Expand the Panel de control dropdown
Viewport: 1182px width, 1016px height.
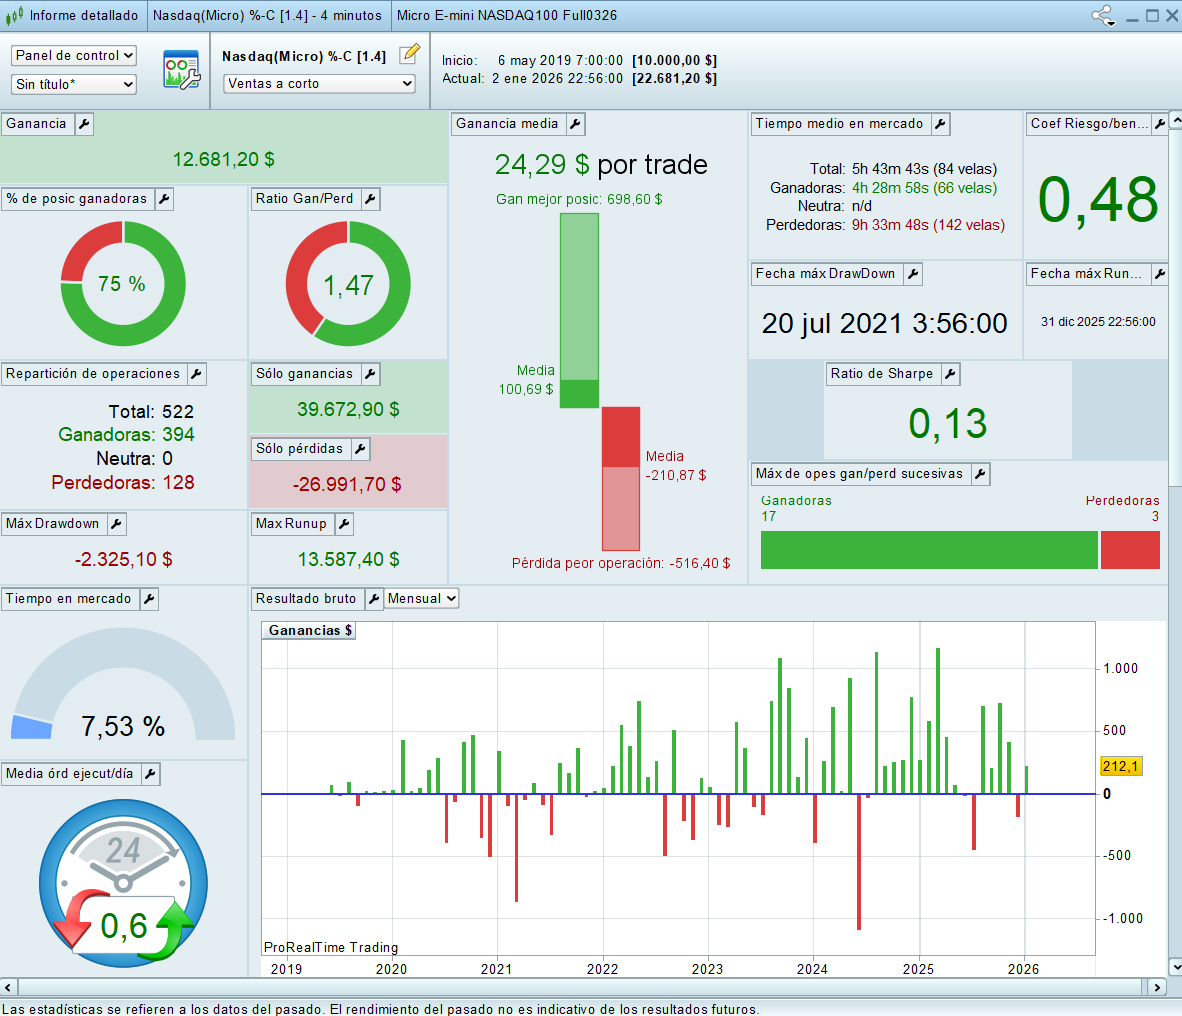tap(74, 56)
